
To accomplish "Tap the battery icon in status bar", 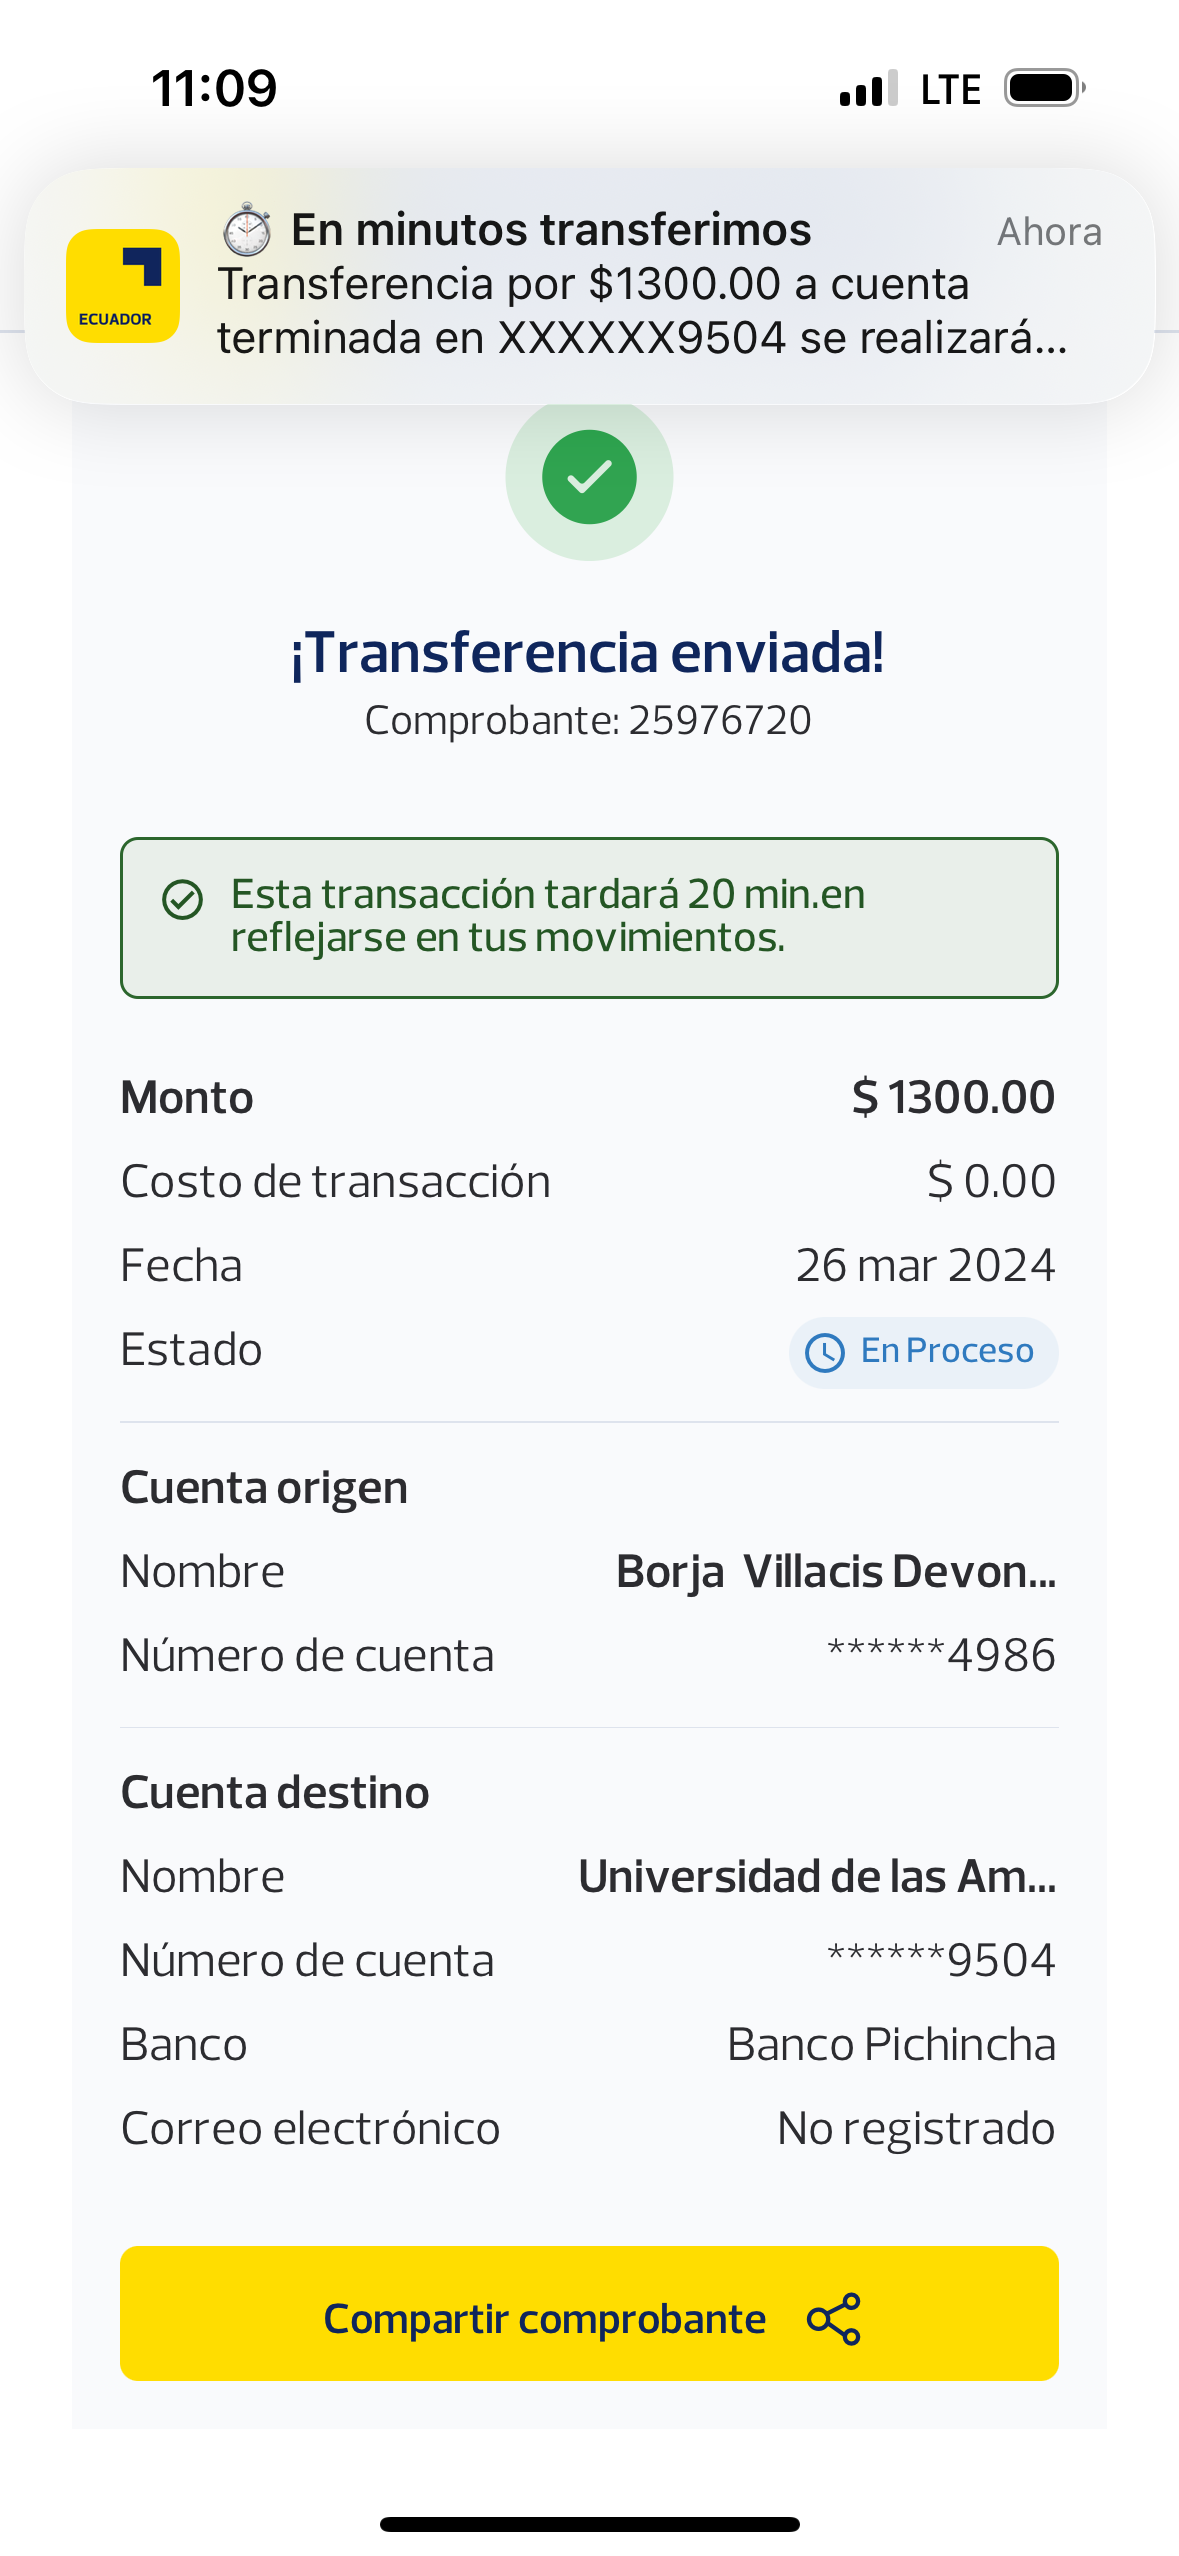I will tap(1044, 88).
